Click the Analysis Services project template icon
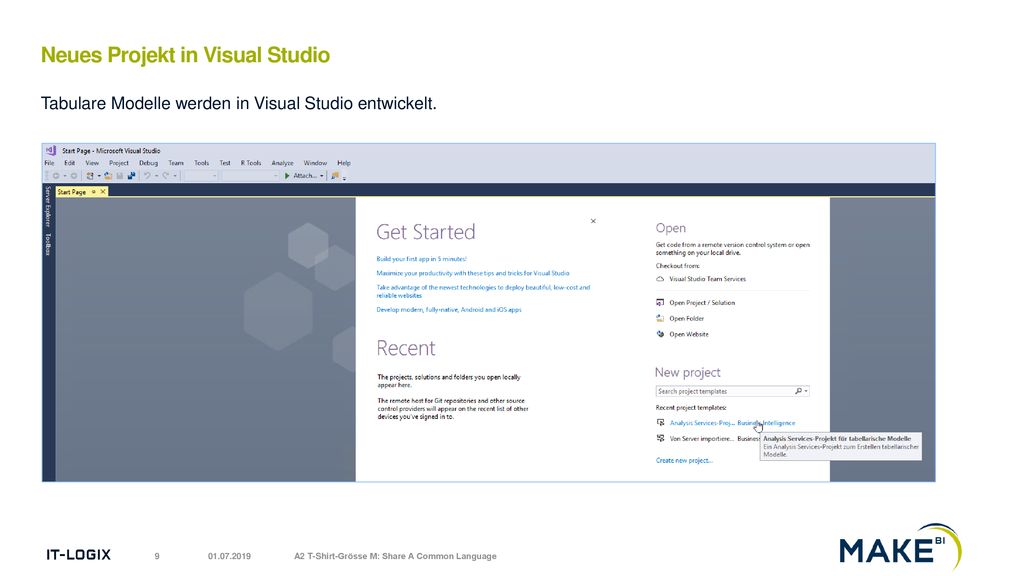This screenshot has width=1024, height=576. (660, 423)
